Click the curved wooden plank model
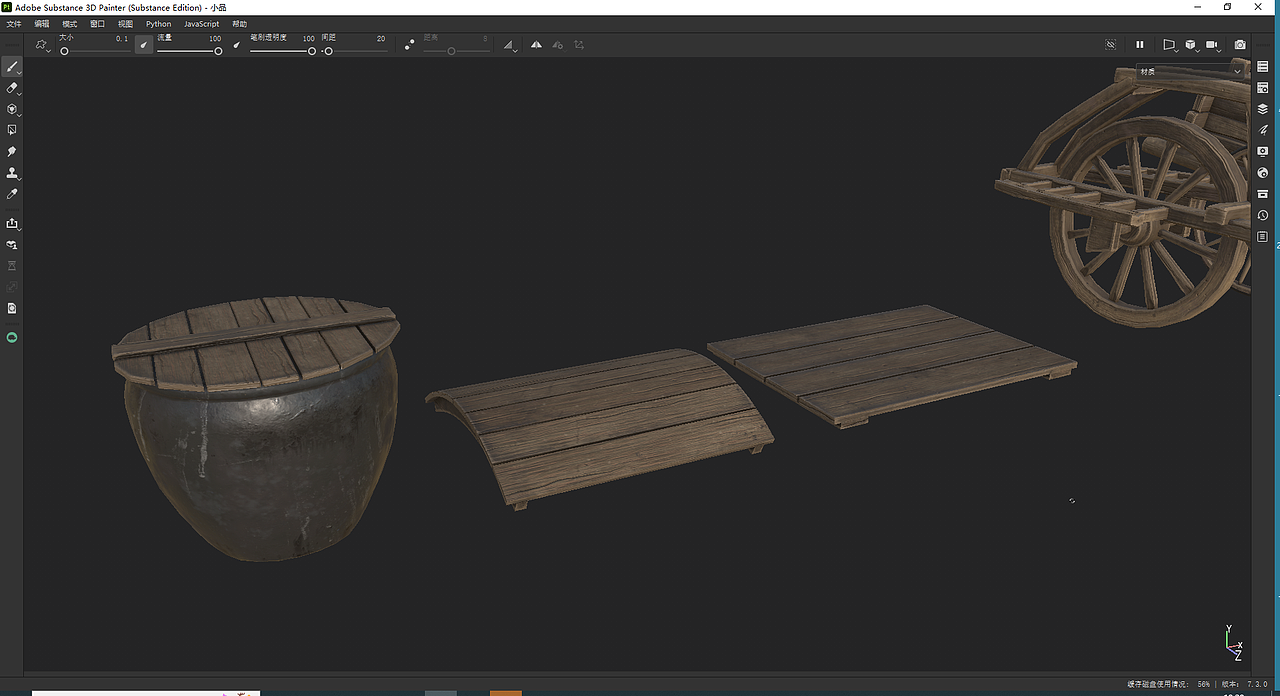 click(x=600, y=428)
